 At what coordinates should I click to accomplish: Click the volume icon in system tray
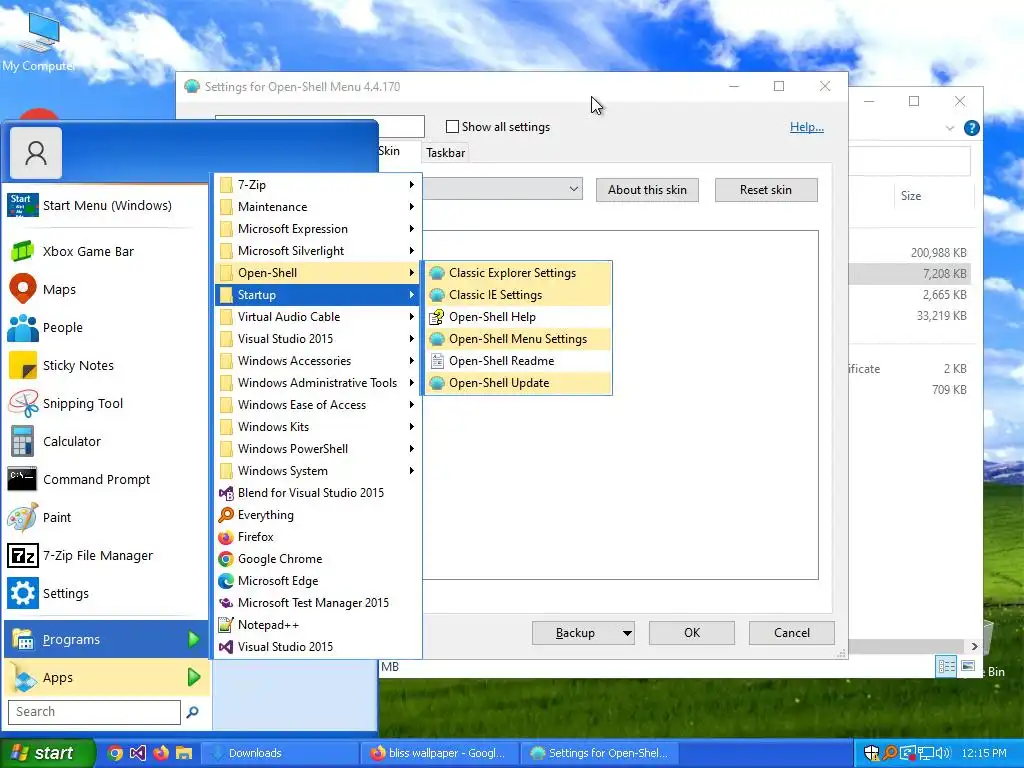click(x=943, y=753)
